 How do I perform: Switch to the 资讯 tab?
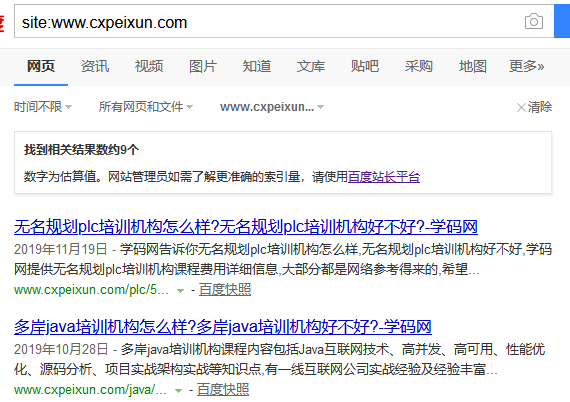95,67
